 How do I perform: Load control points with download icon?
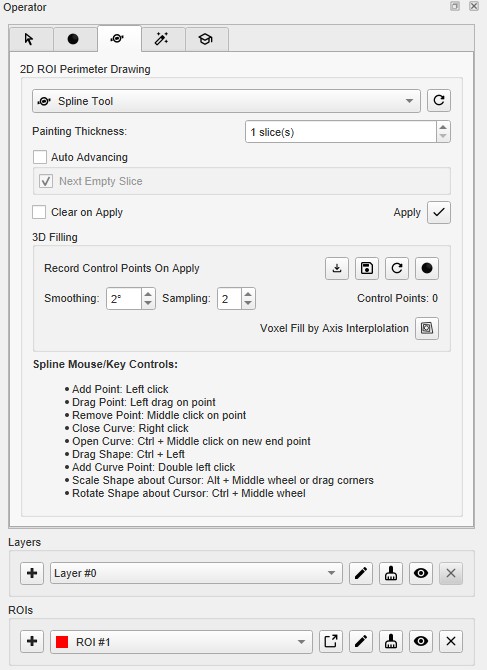tap(337, 268)
